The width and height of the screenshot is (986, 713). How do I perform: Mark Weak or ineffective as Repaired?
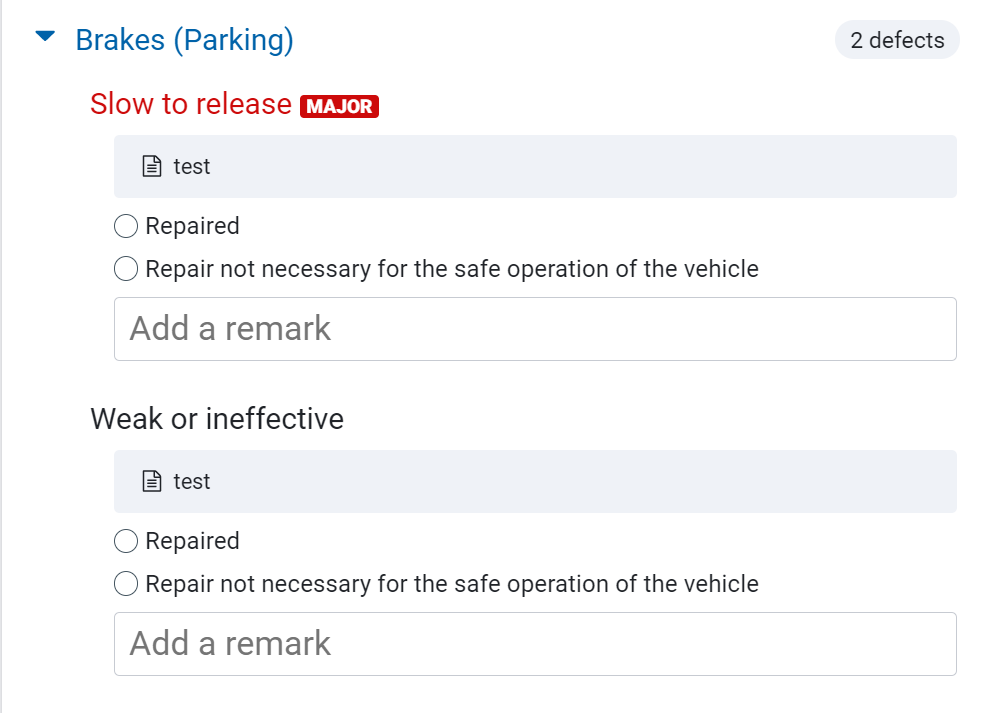126,541
